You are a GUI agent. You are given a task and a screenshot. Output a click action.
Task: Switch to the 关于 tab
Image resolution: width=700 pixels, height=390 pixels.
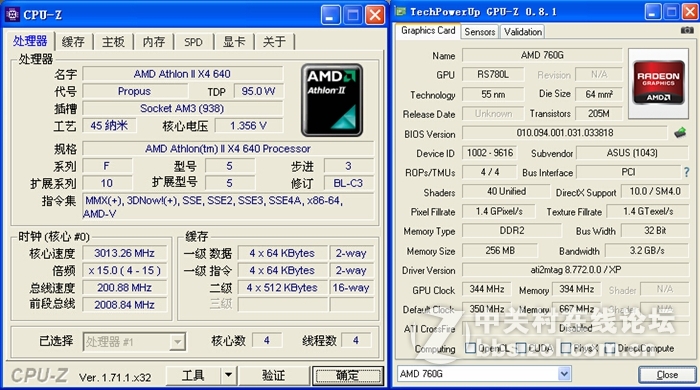click(274, 42)
